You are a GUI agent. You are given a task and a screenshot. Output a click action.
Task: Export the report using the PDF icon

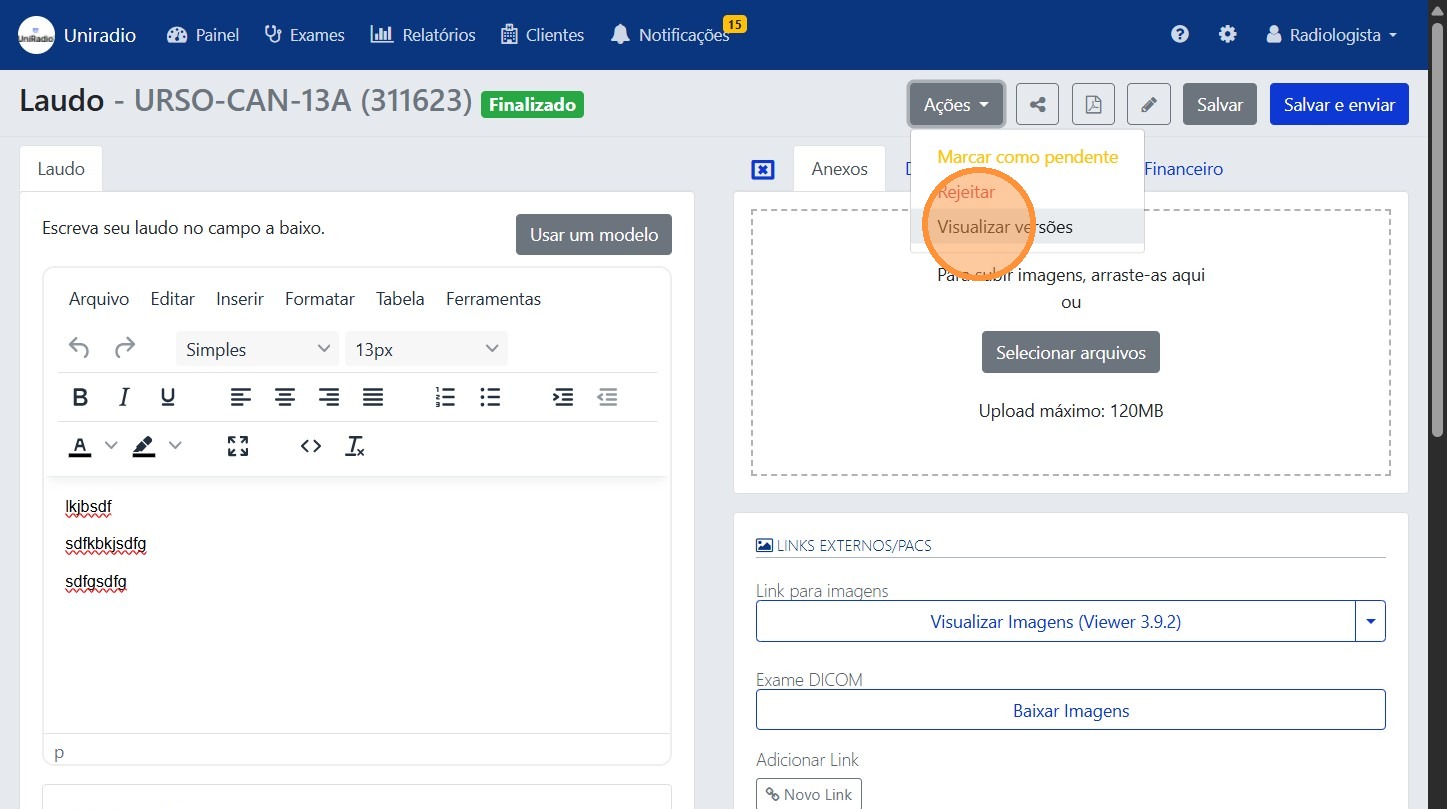tap(1093, 104)
